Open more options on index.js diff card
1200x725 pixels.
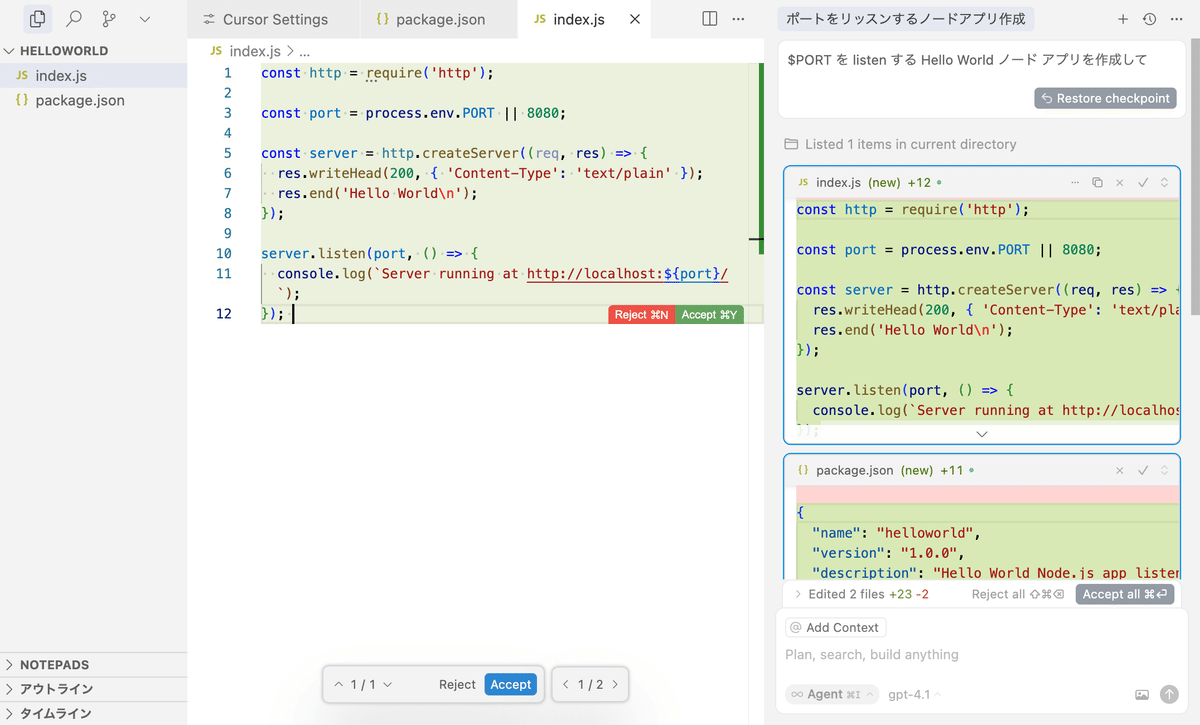[1075, 182]
